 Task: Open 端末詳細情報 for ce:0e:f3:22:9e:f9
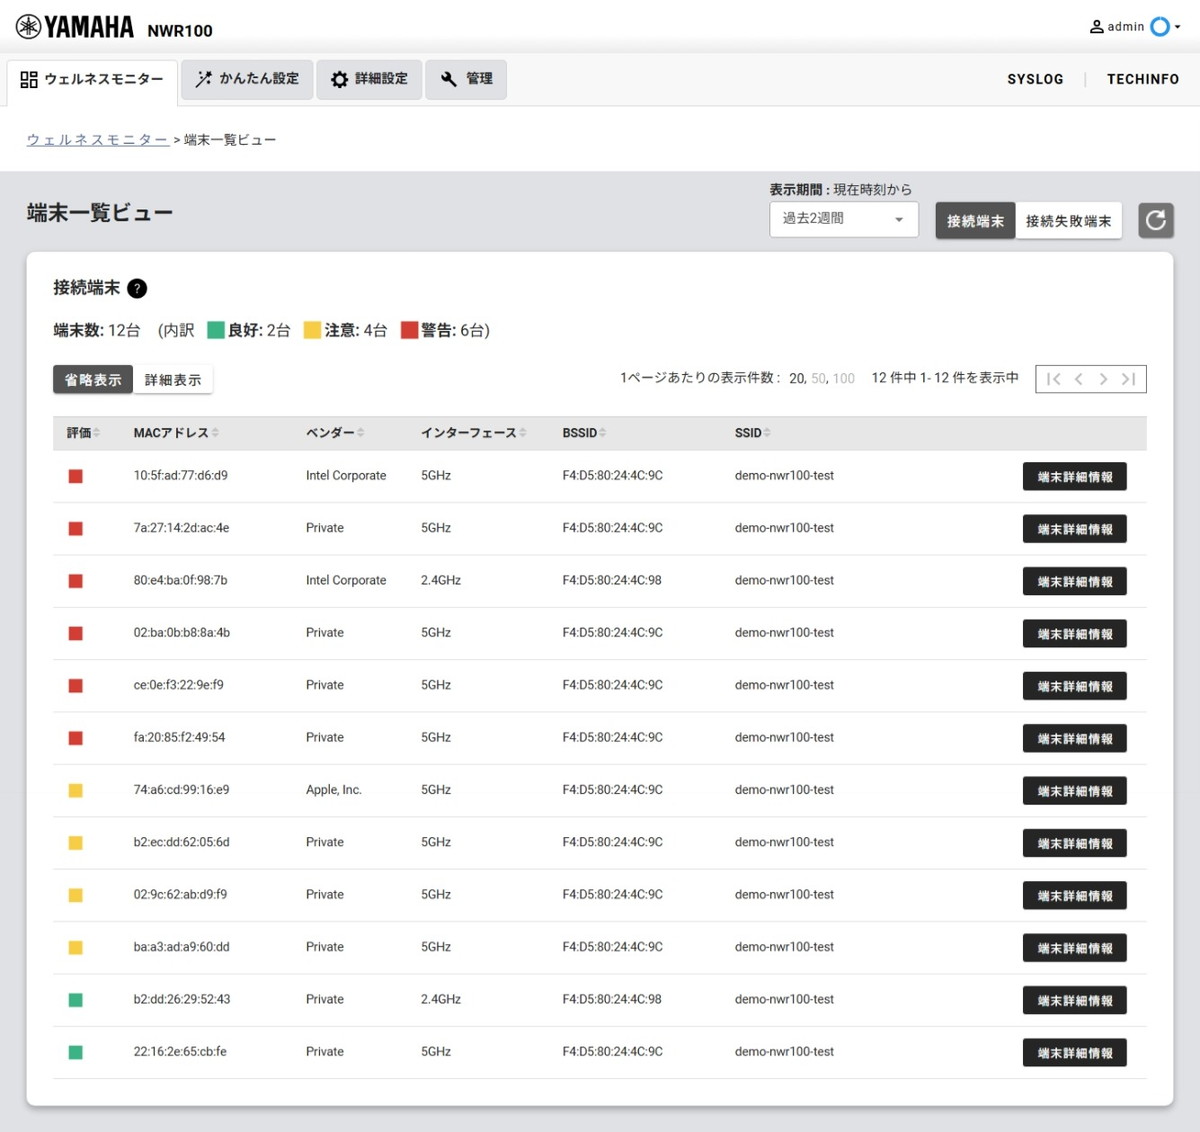(1075, 686)
